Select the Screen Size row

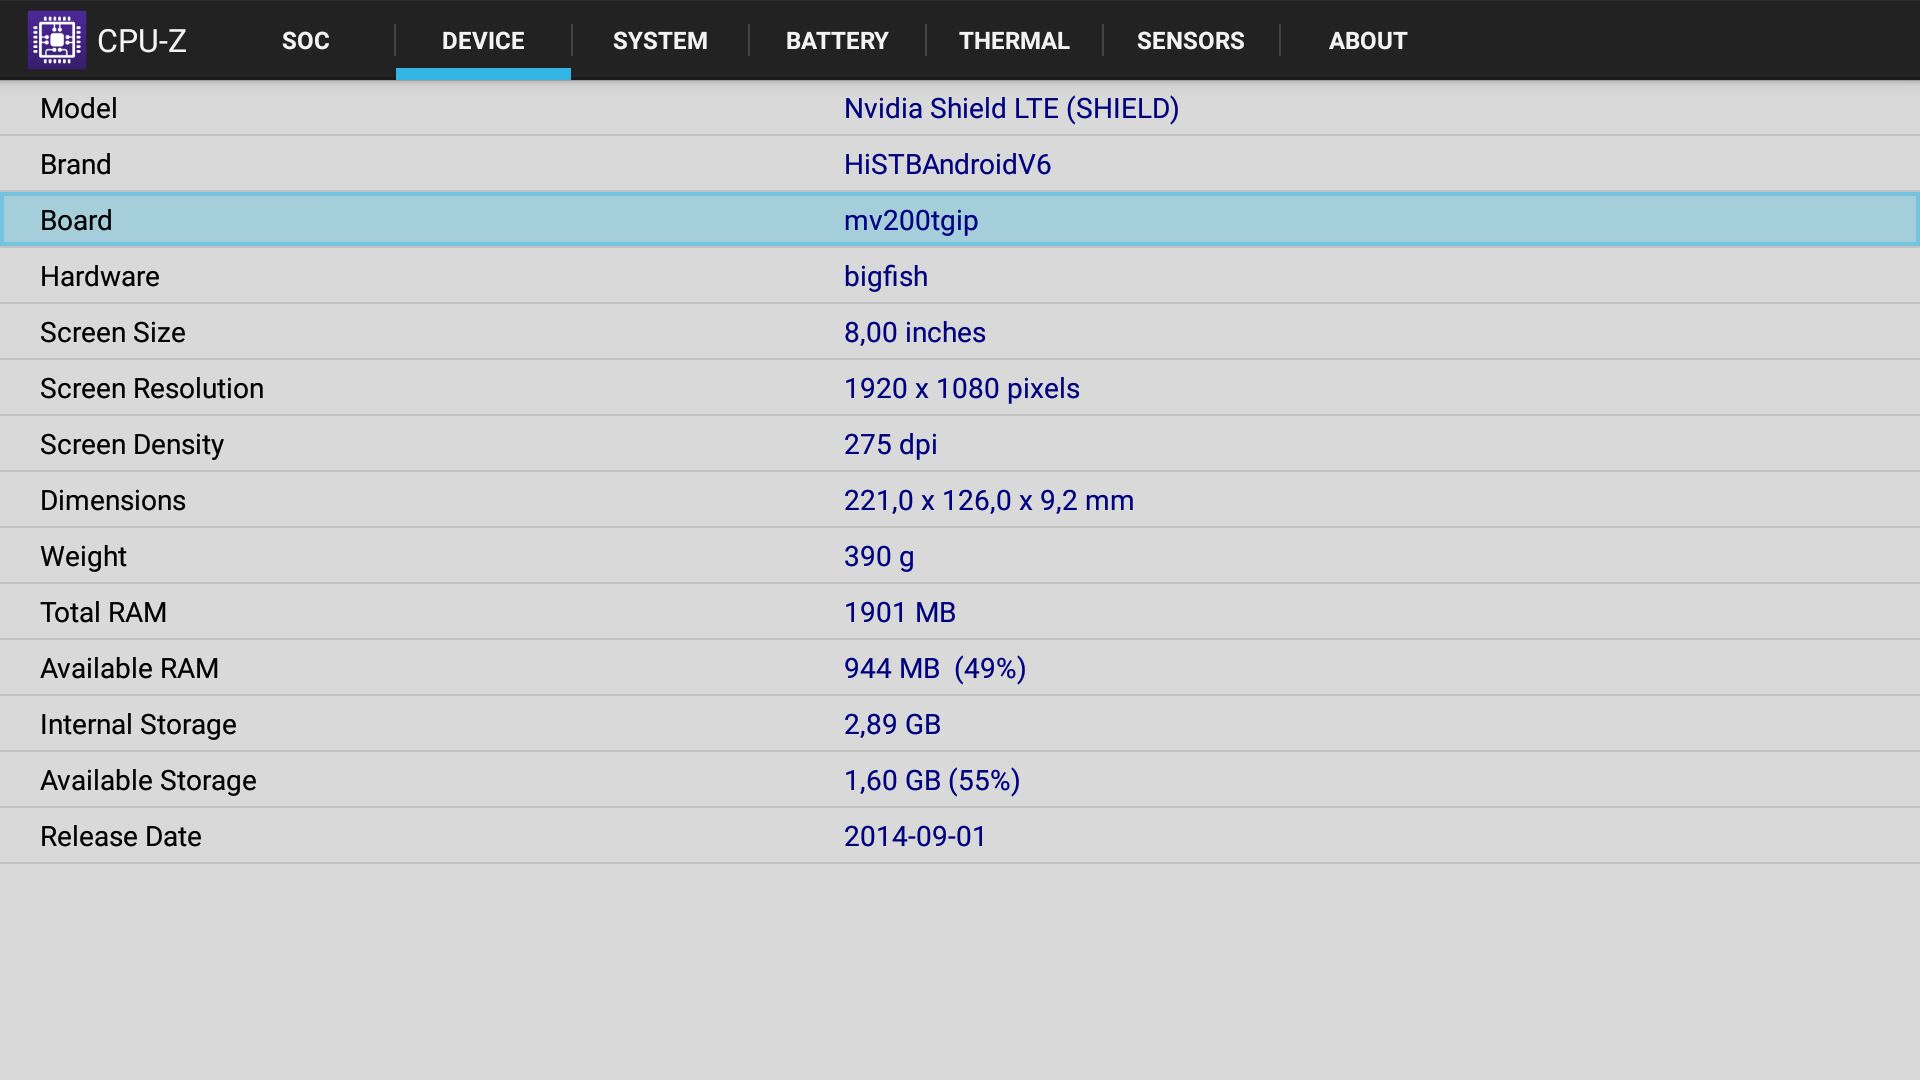coord(960,332)
